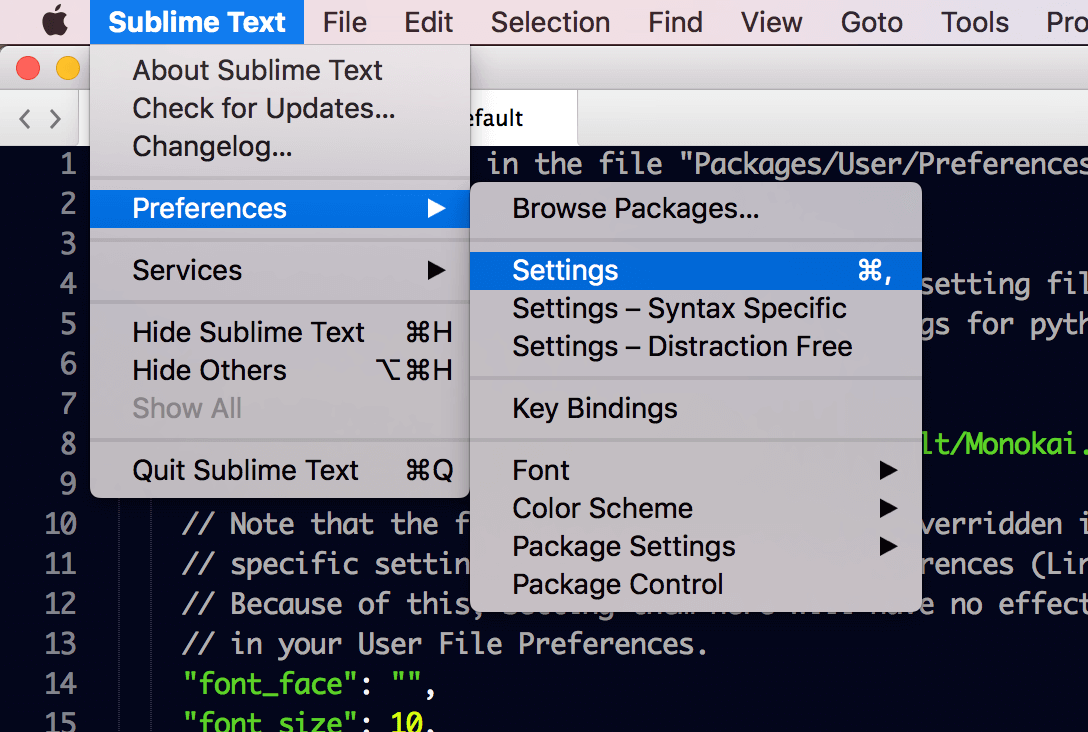Expand the Font submenu
The image size is (1088, 732).
pos(695,470)
